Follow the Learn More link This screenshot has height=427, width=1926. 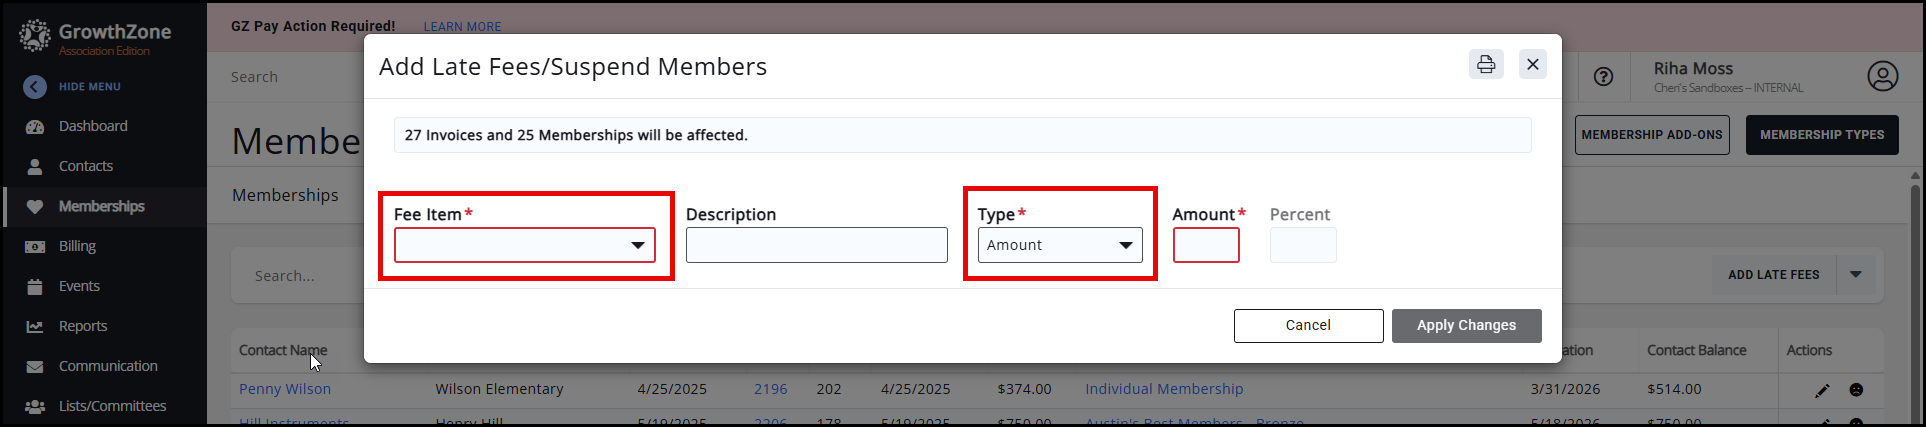point(462,27)
